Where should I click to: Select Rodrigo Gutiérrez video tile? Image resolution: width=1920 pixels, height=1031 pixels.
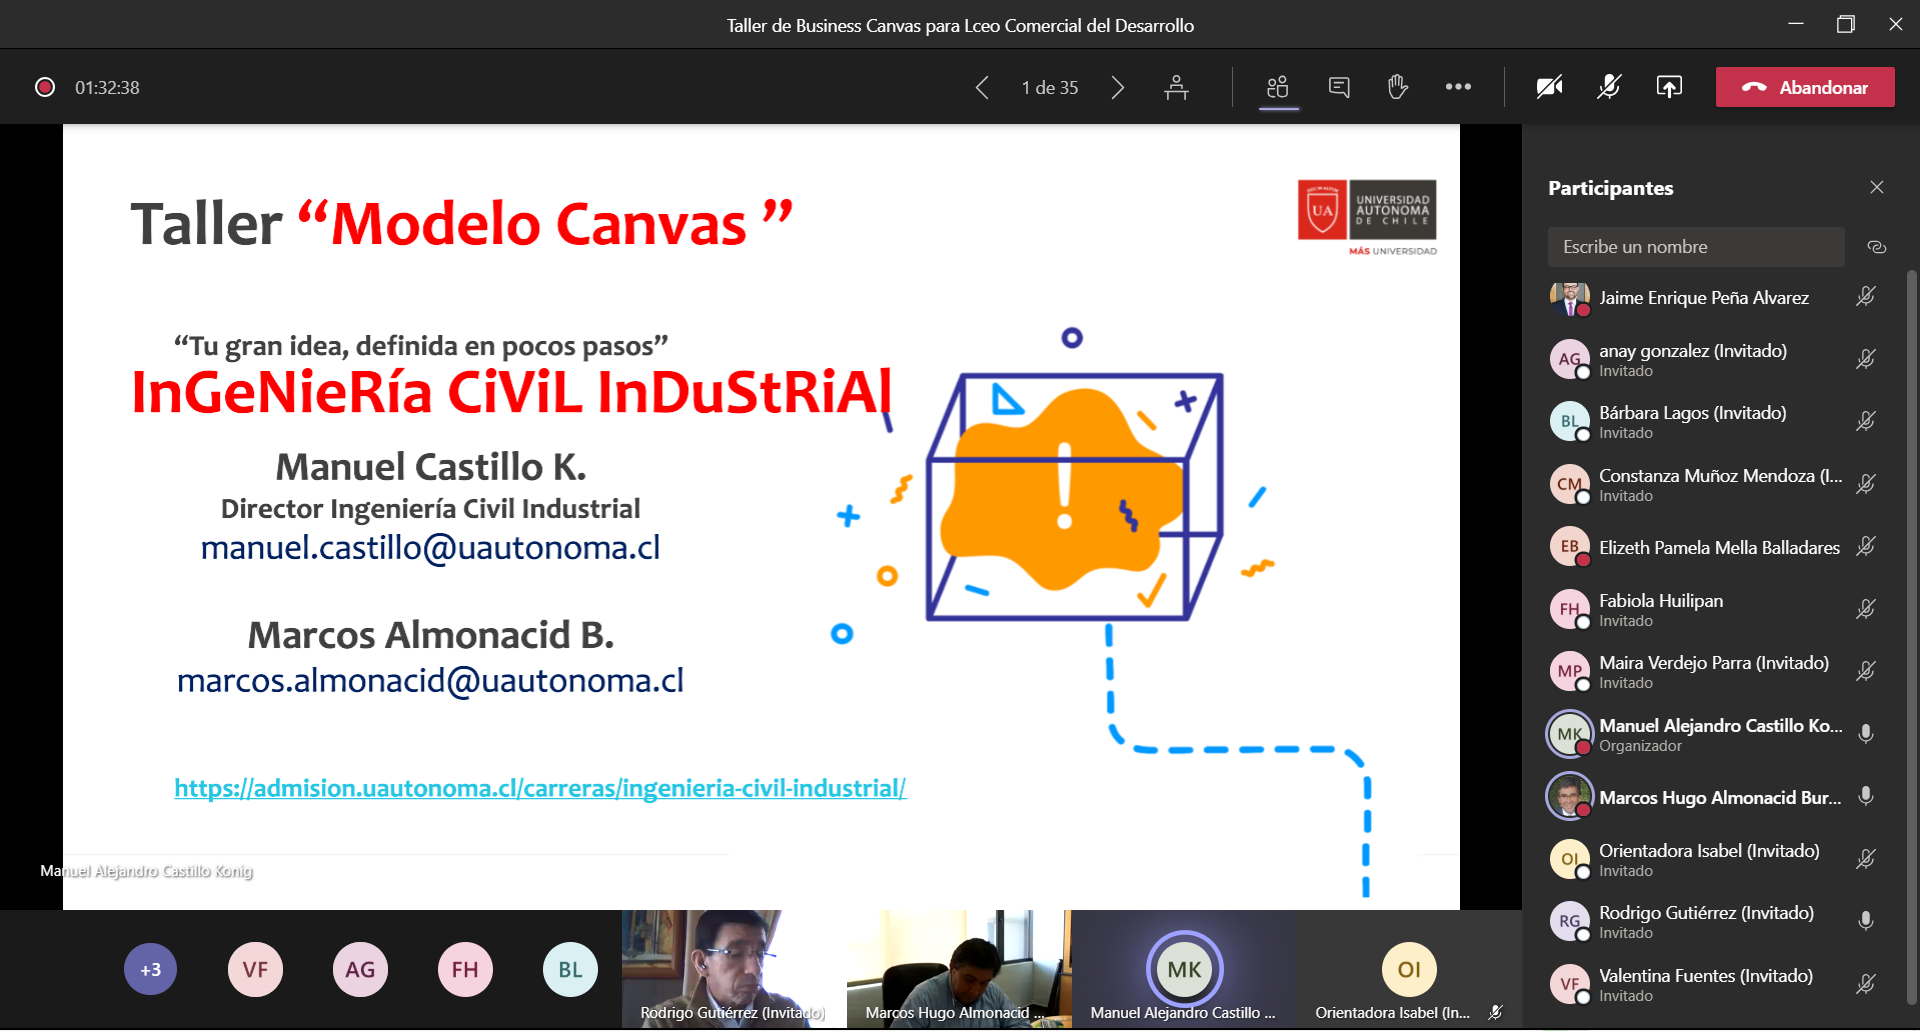733,969
